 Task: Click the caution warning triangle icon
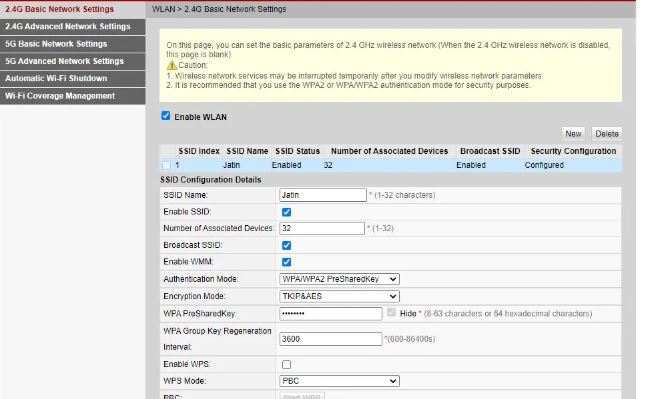pos(171,65)
